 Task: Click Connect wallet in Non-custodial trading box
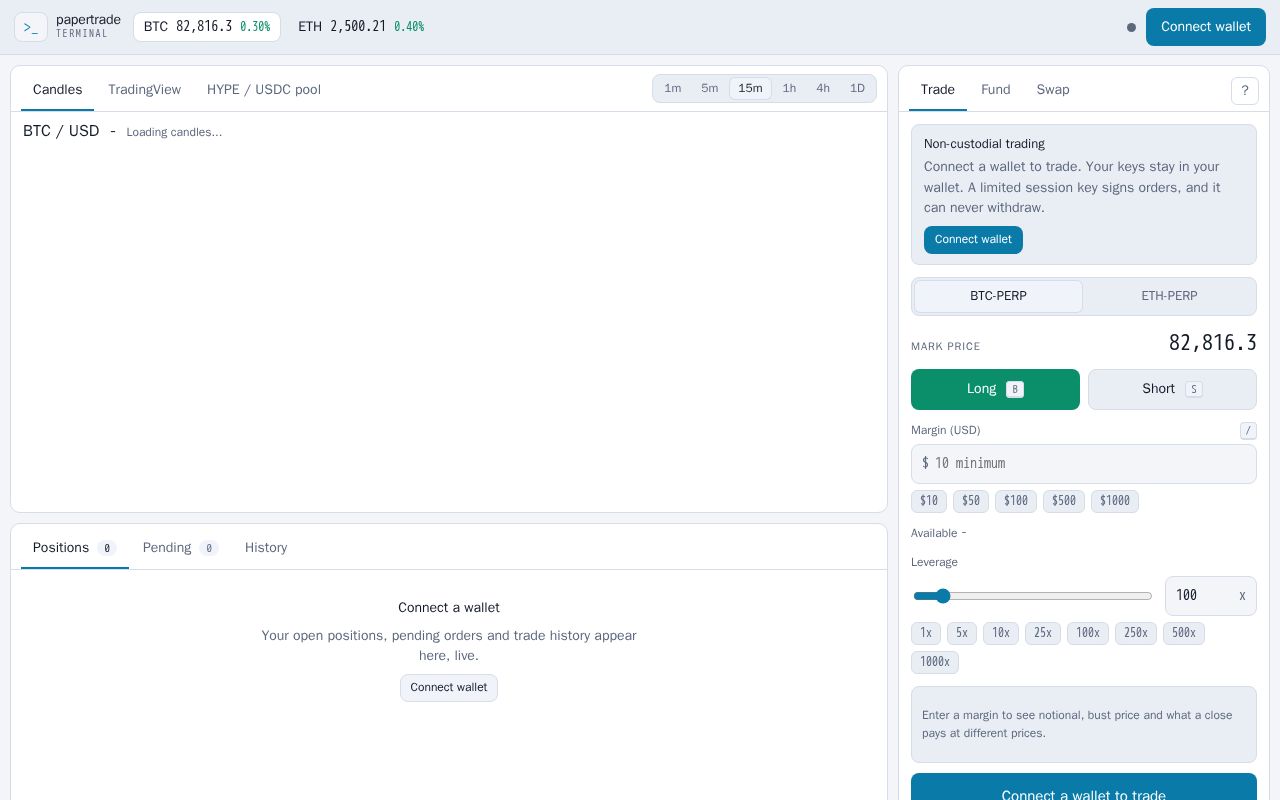click(973, 240)
